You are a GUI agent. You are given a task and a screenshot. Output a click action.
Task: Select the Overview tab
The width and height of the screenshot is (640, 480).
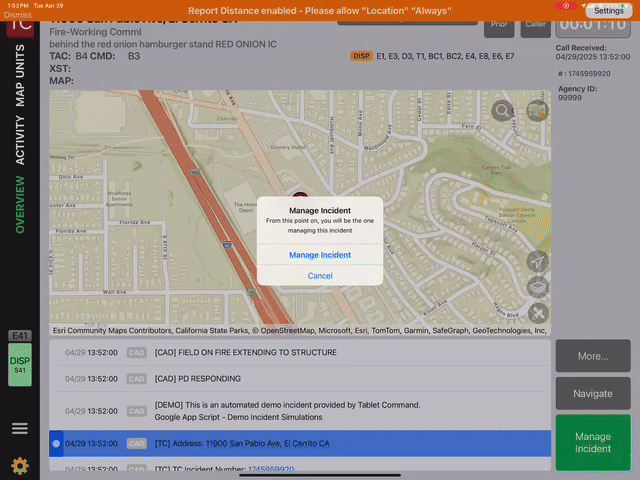pyautogui.click(x=20, y=205)
